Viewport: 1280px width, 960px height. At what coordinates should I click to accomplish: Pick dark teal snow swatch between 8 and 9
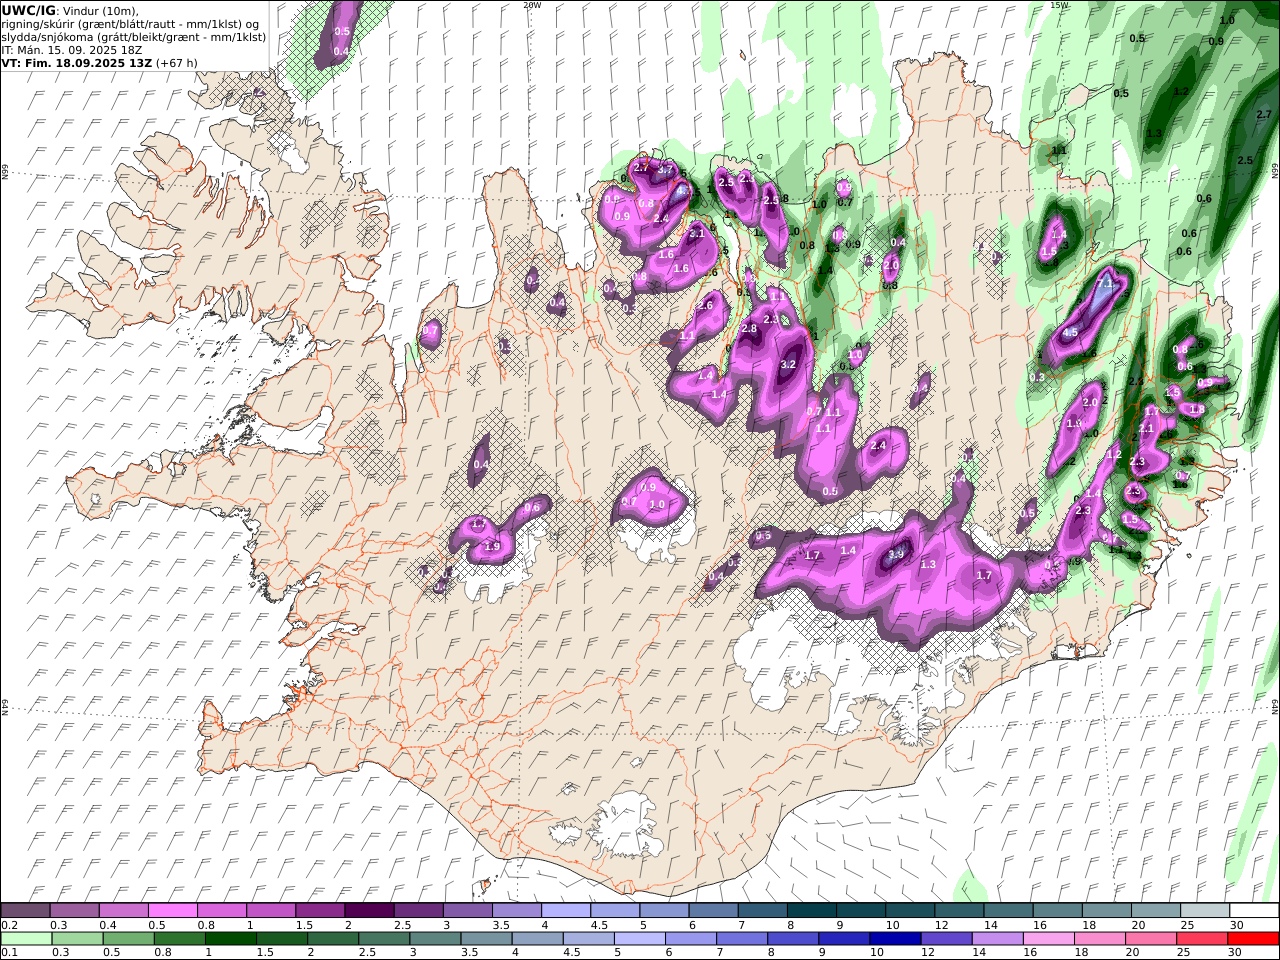click(x=811, y=911)
